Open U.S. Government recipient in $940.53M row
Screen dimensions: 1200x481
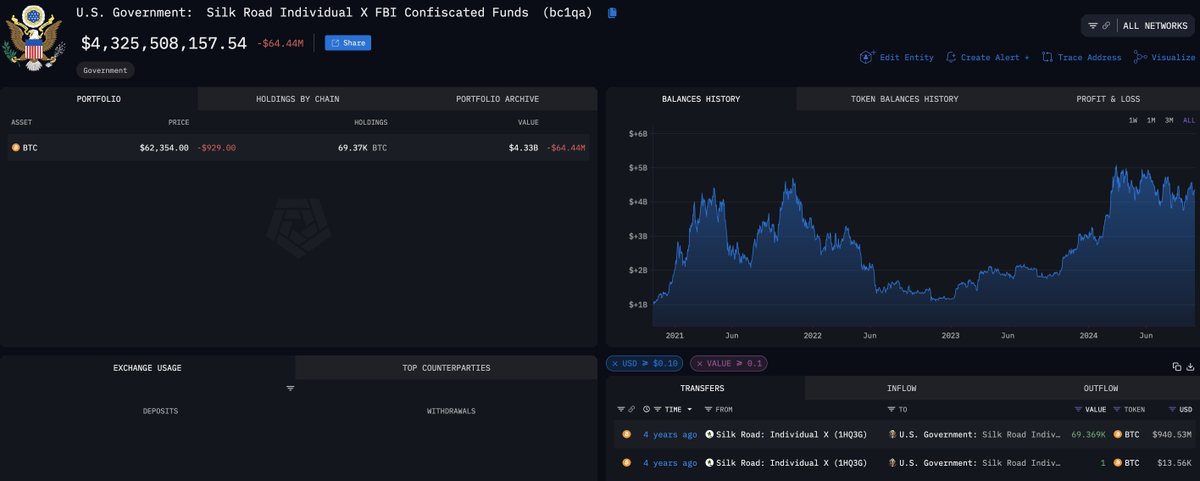(x=974, y=435)
